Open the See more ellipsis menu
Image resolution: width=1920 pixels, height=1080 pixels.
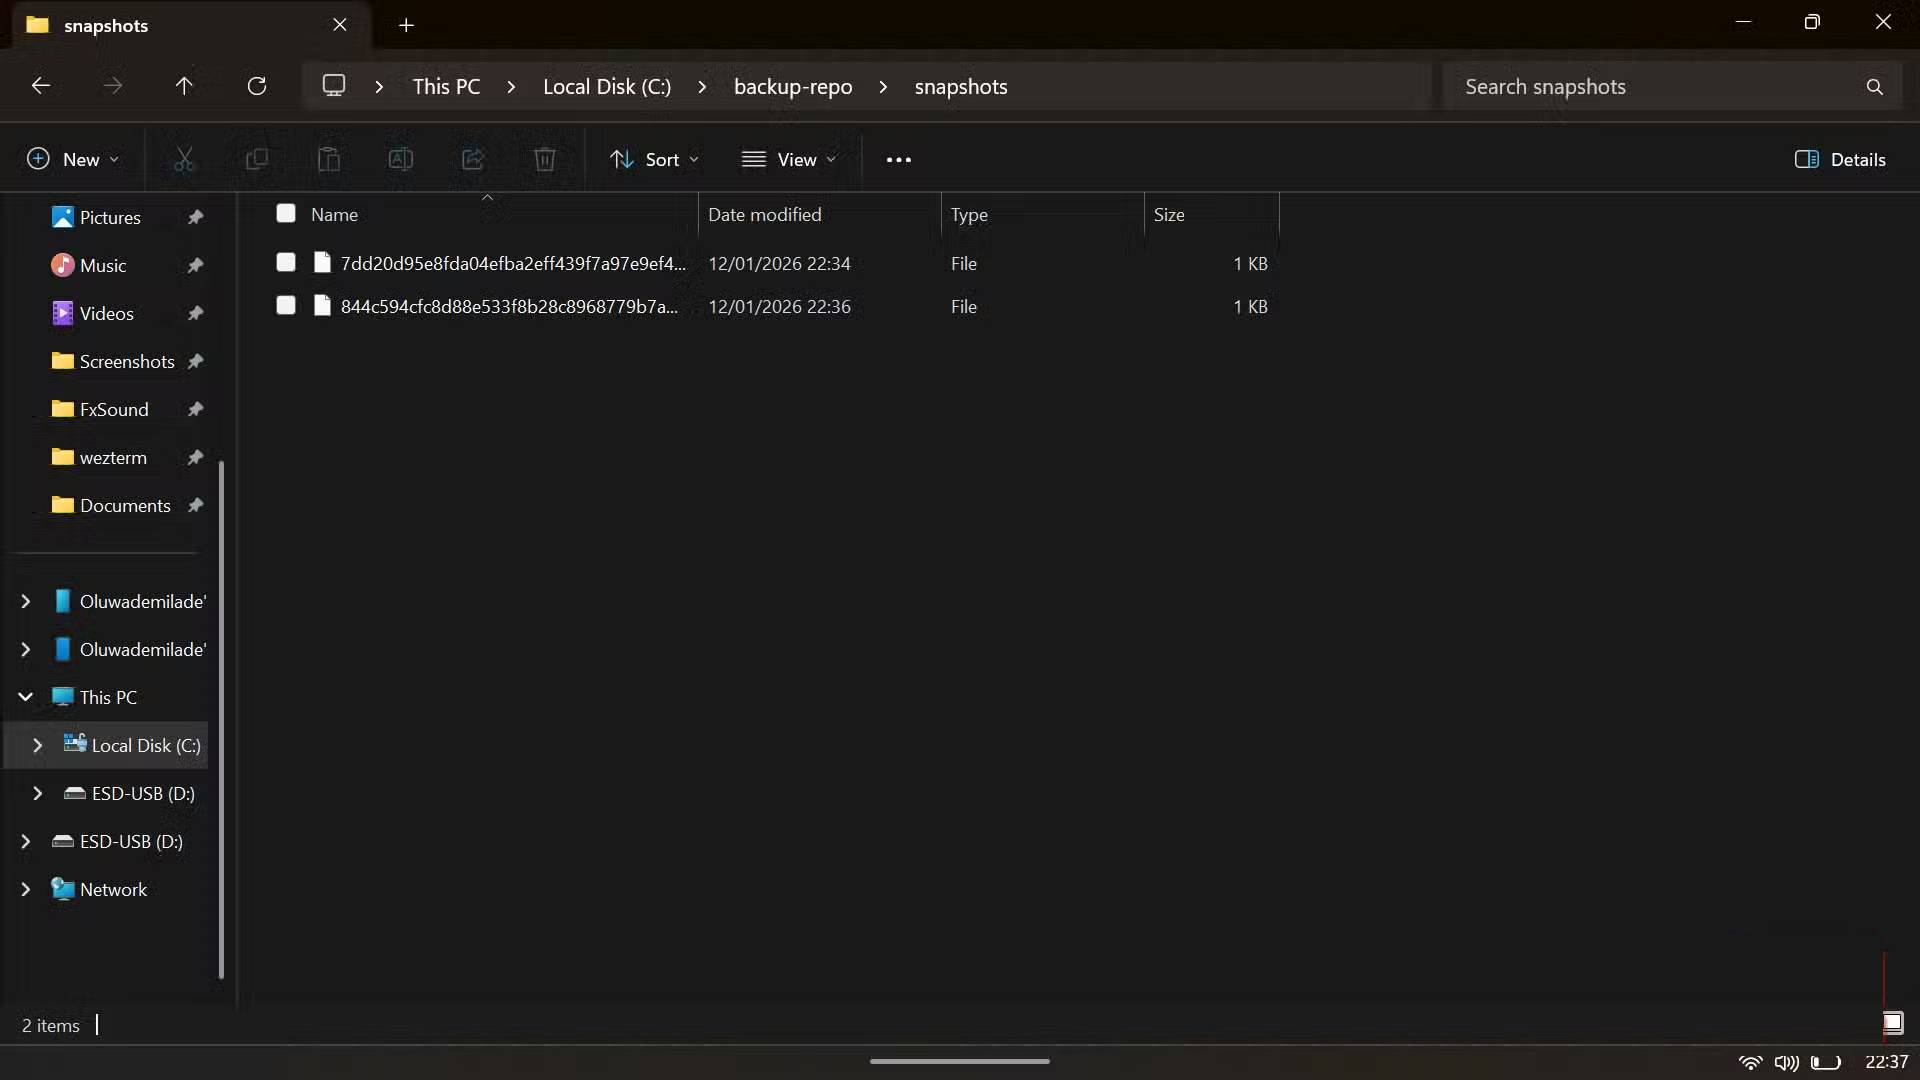pos(898,160)
